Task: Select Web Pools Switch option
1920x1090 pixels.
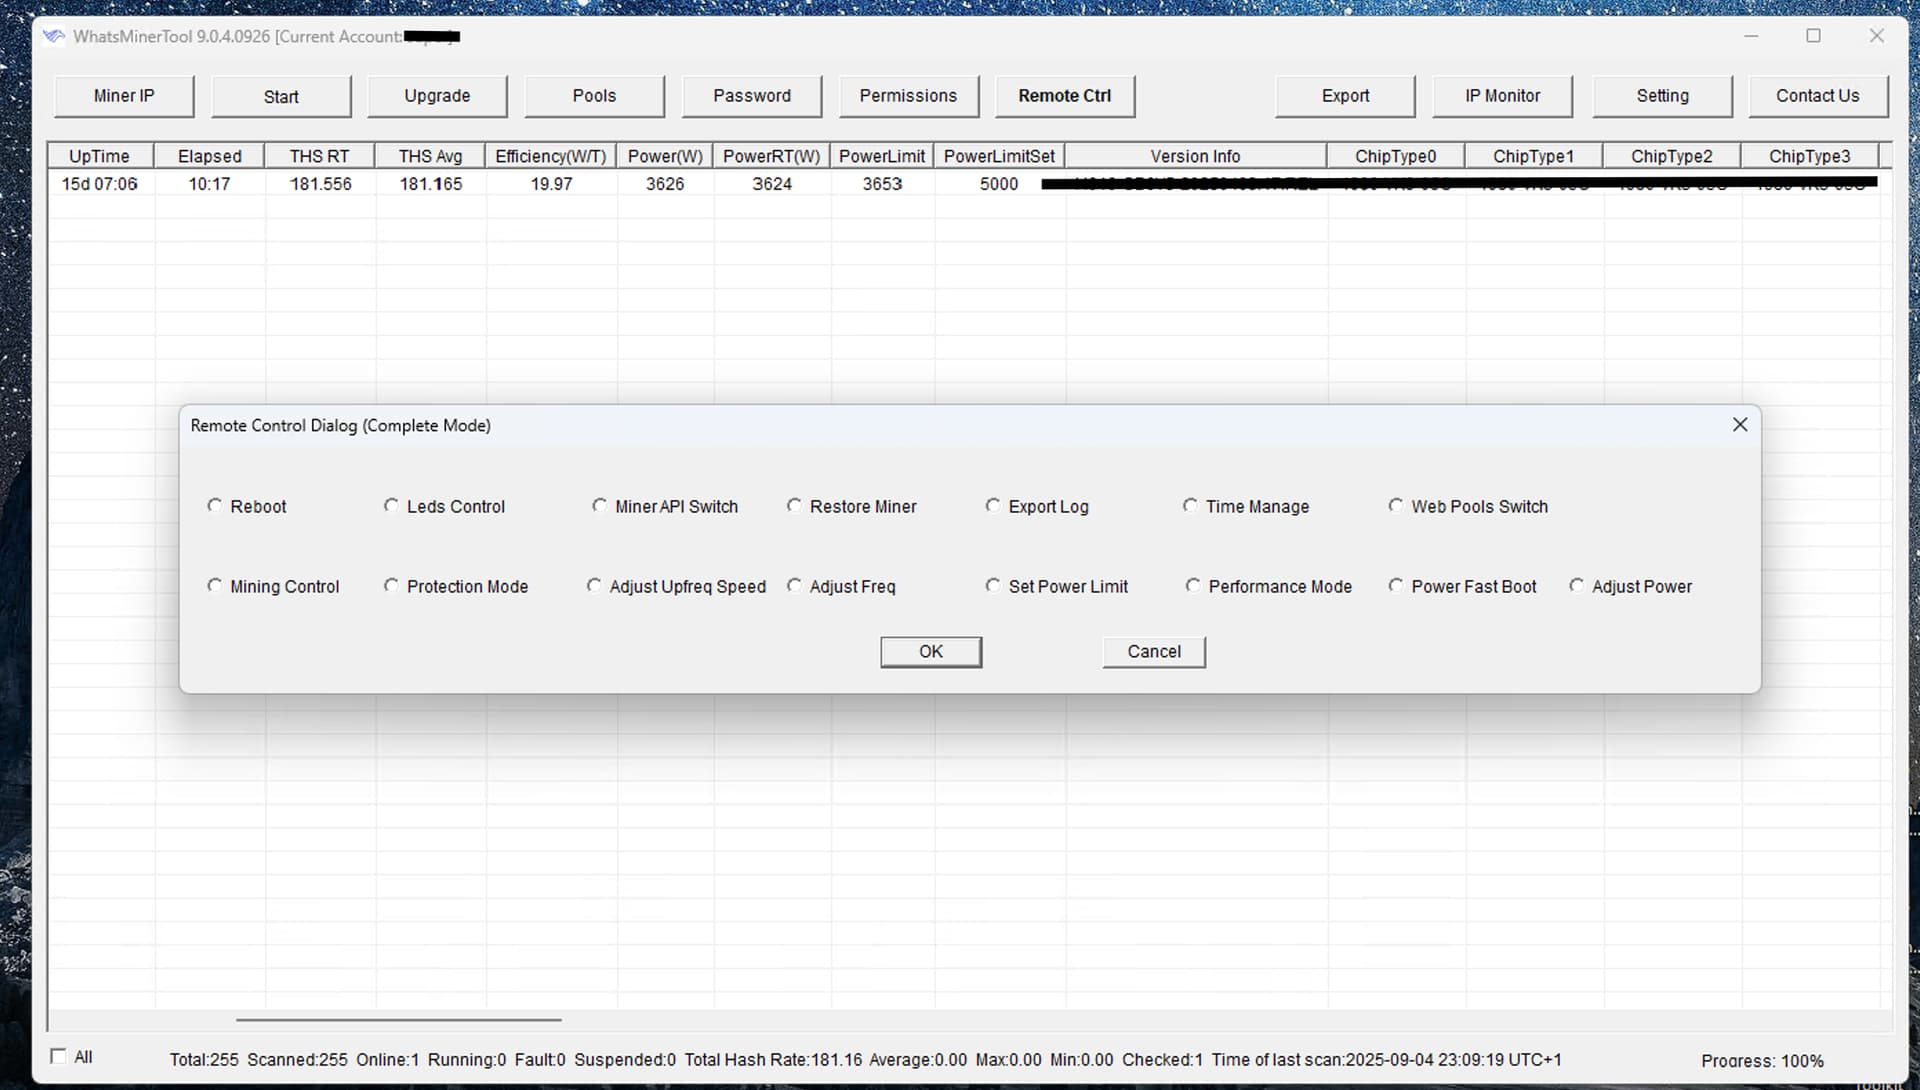Action: click(x=1396, y=506)
